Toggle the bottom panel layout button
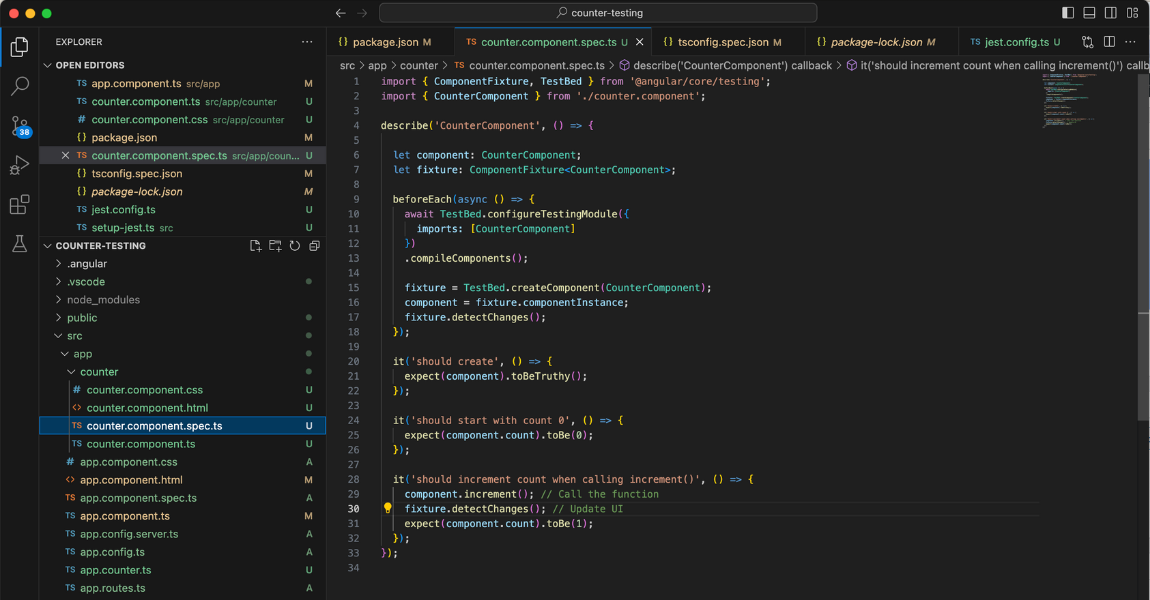This screenshot has width=1150, height=600. [1090, 13]
